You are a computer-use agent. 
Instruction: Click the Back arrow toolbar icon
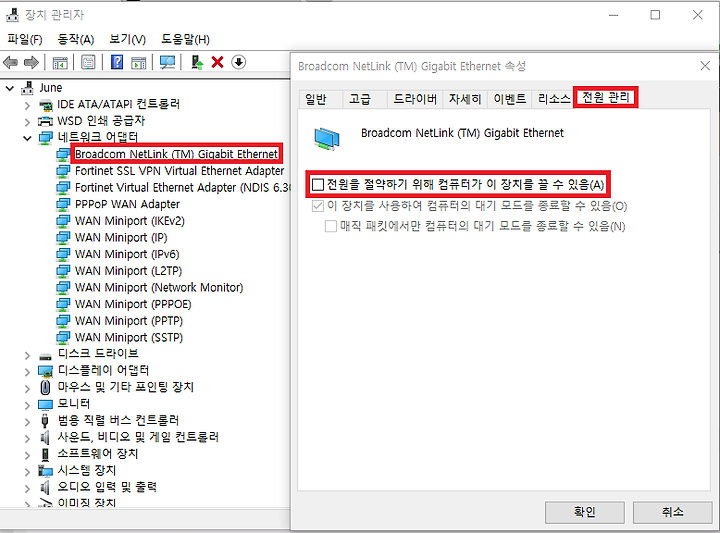click(x=11, y=62)
